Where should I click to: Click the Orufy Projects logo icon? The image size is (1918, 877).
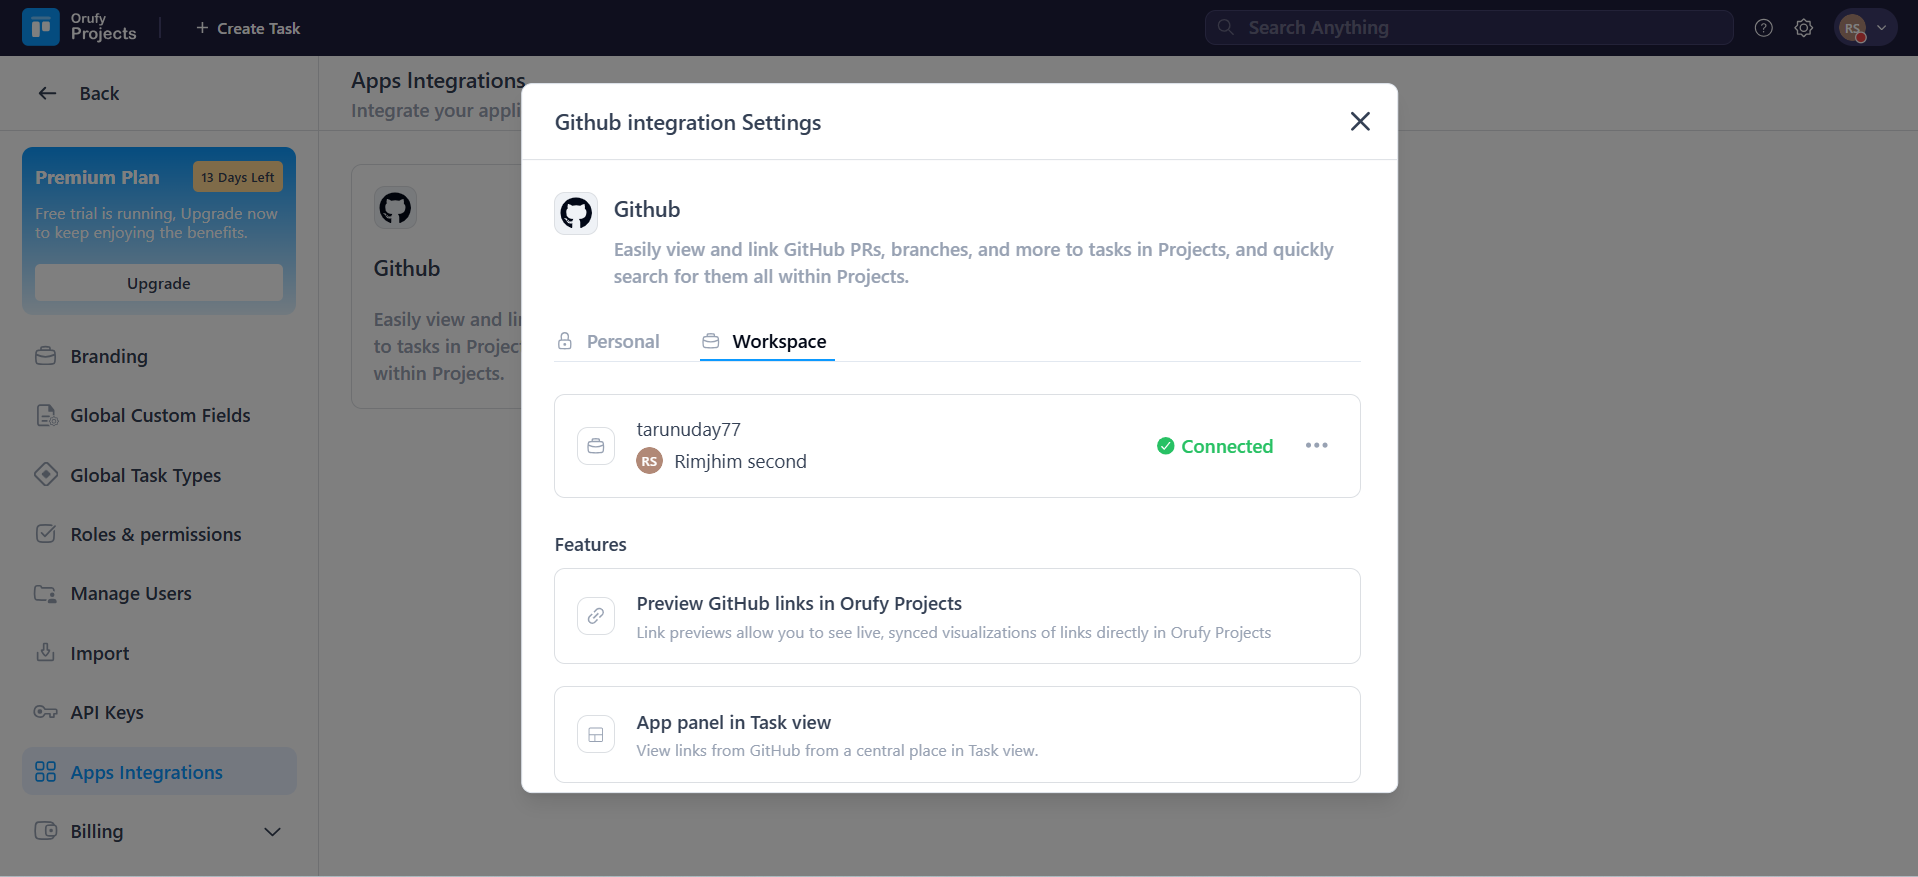click(41, 28)
